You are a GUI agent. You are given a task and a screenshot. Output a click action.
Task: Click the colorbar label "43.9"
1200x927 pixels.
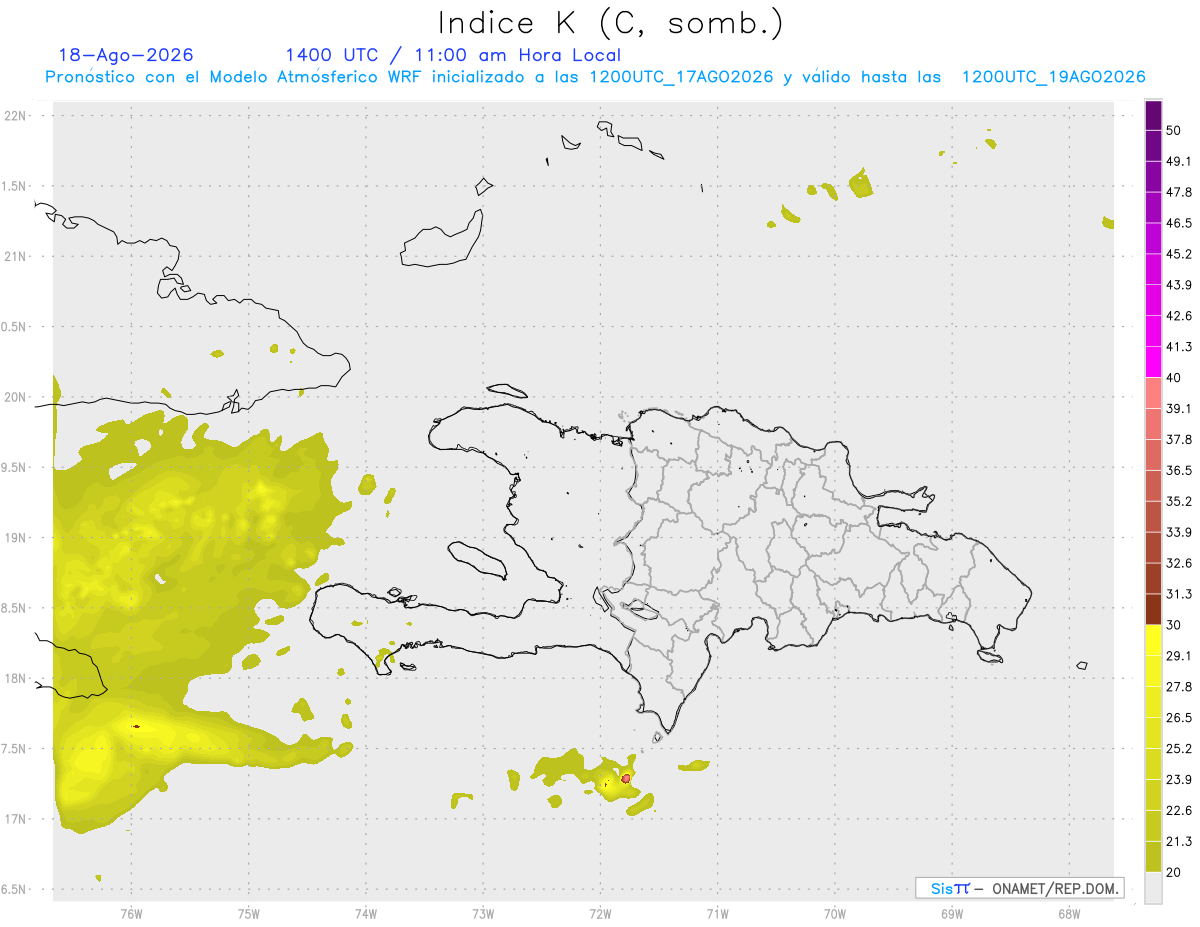1179,286
